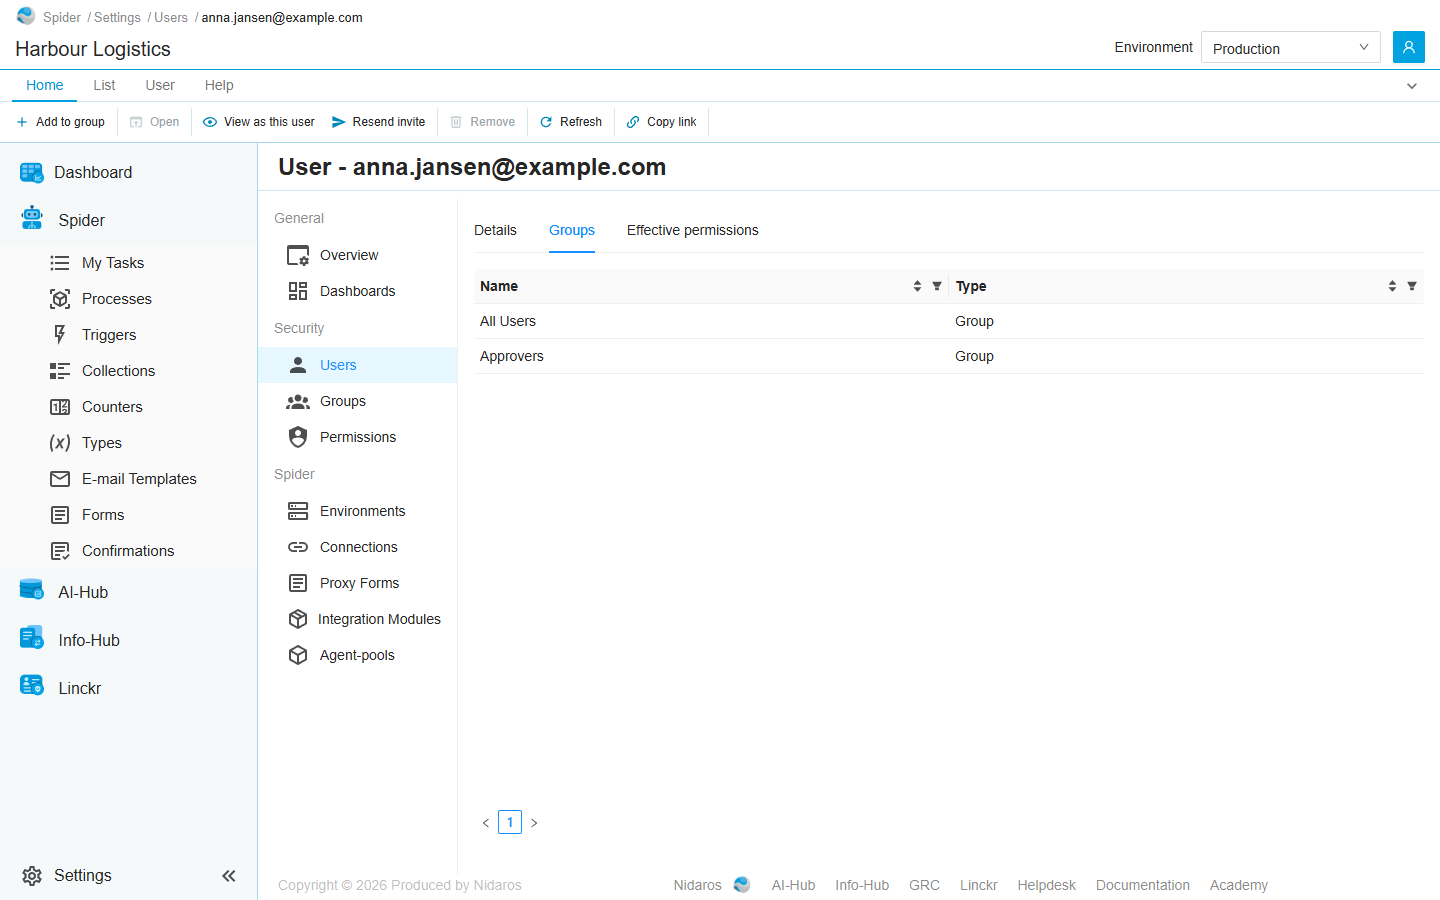
Task: Open the Help ribbon tab
Action: [219, 85]
